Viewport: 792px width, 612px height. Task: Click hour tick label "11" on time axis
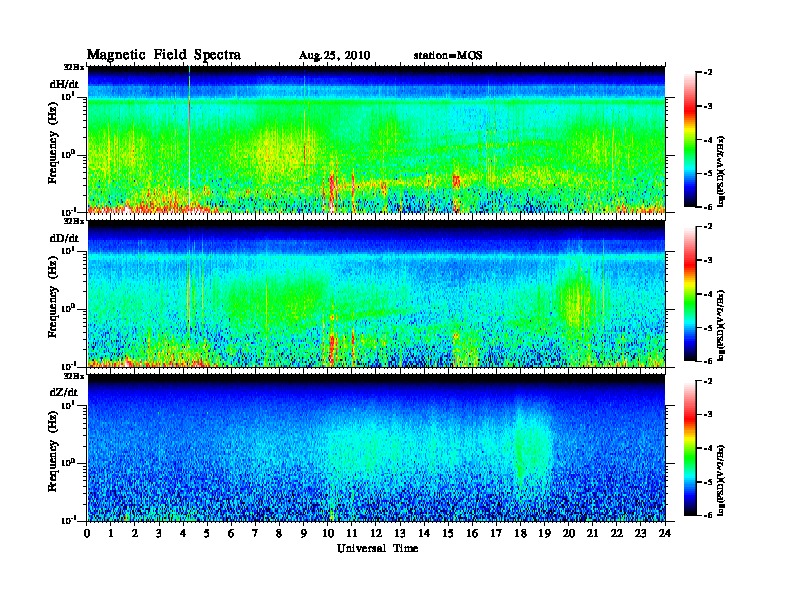[x=352, y=533]
